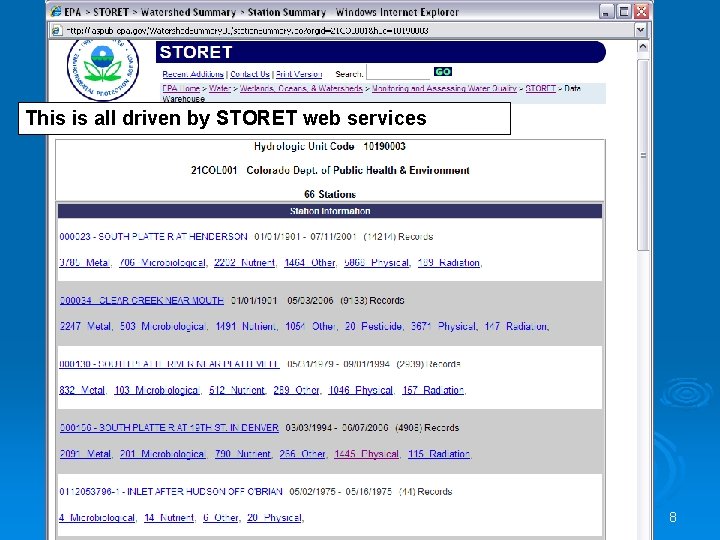This screenshot has width=720, height=540.
Task: Open the STORET breadcrumb link
Action: [x=540, y=89]
